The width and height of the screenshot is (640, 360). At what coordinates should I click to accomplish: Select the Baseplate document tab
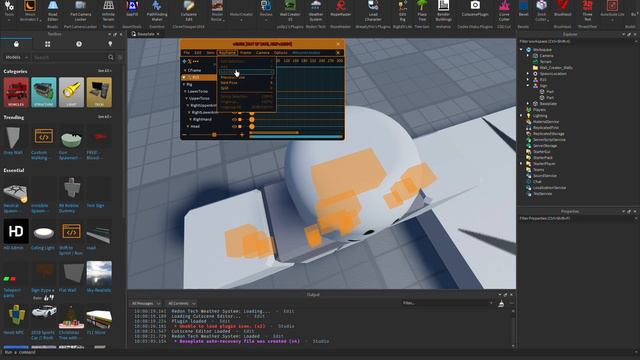[146, 34]
